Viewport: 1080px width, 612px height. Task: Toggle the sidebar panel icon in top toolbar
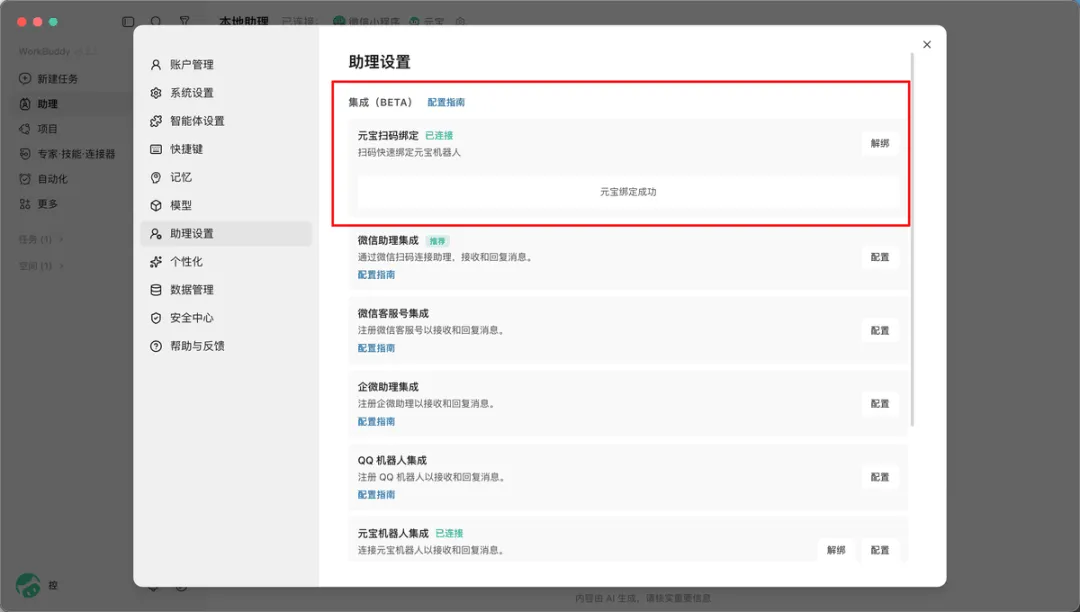coord(128,21)
